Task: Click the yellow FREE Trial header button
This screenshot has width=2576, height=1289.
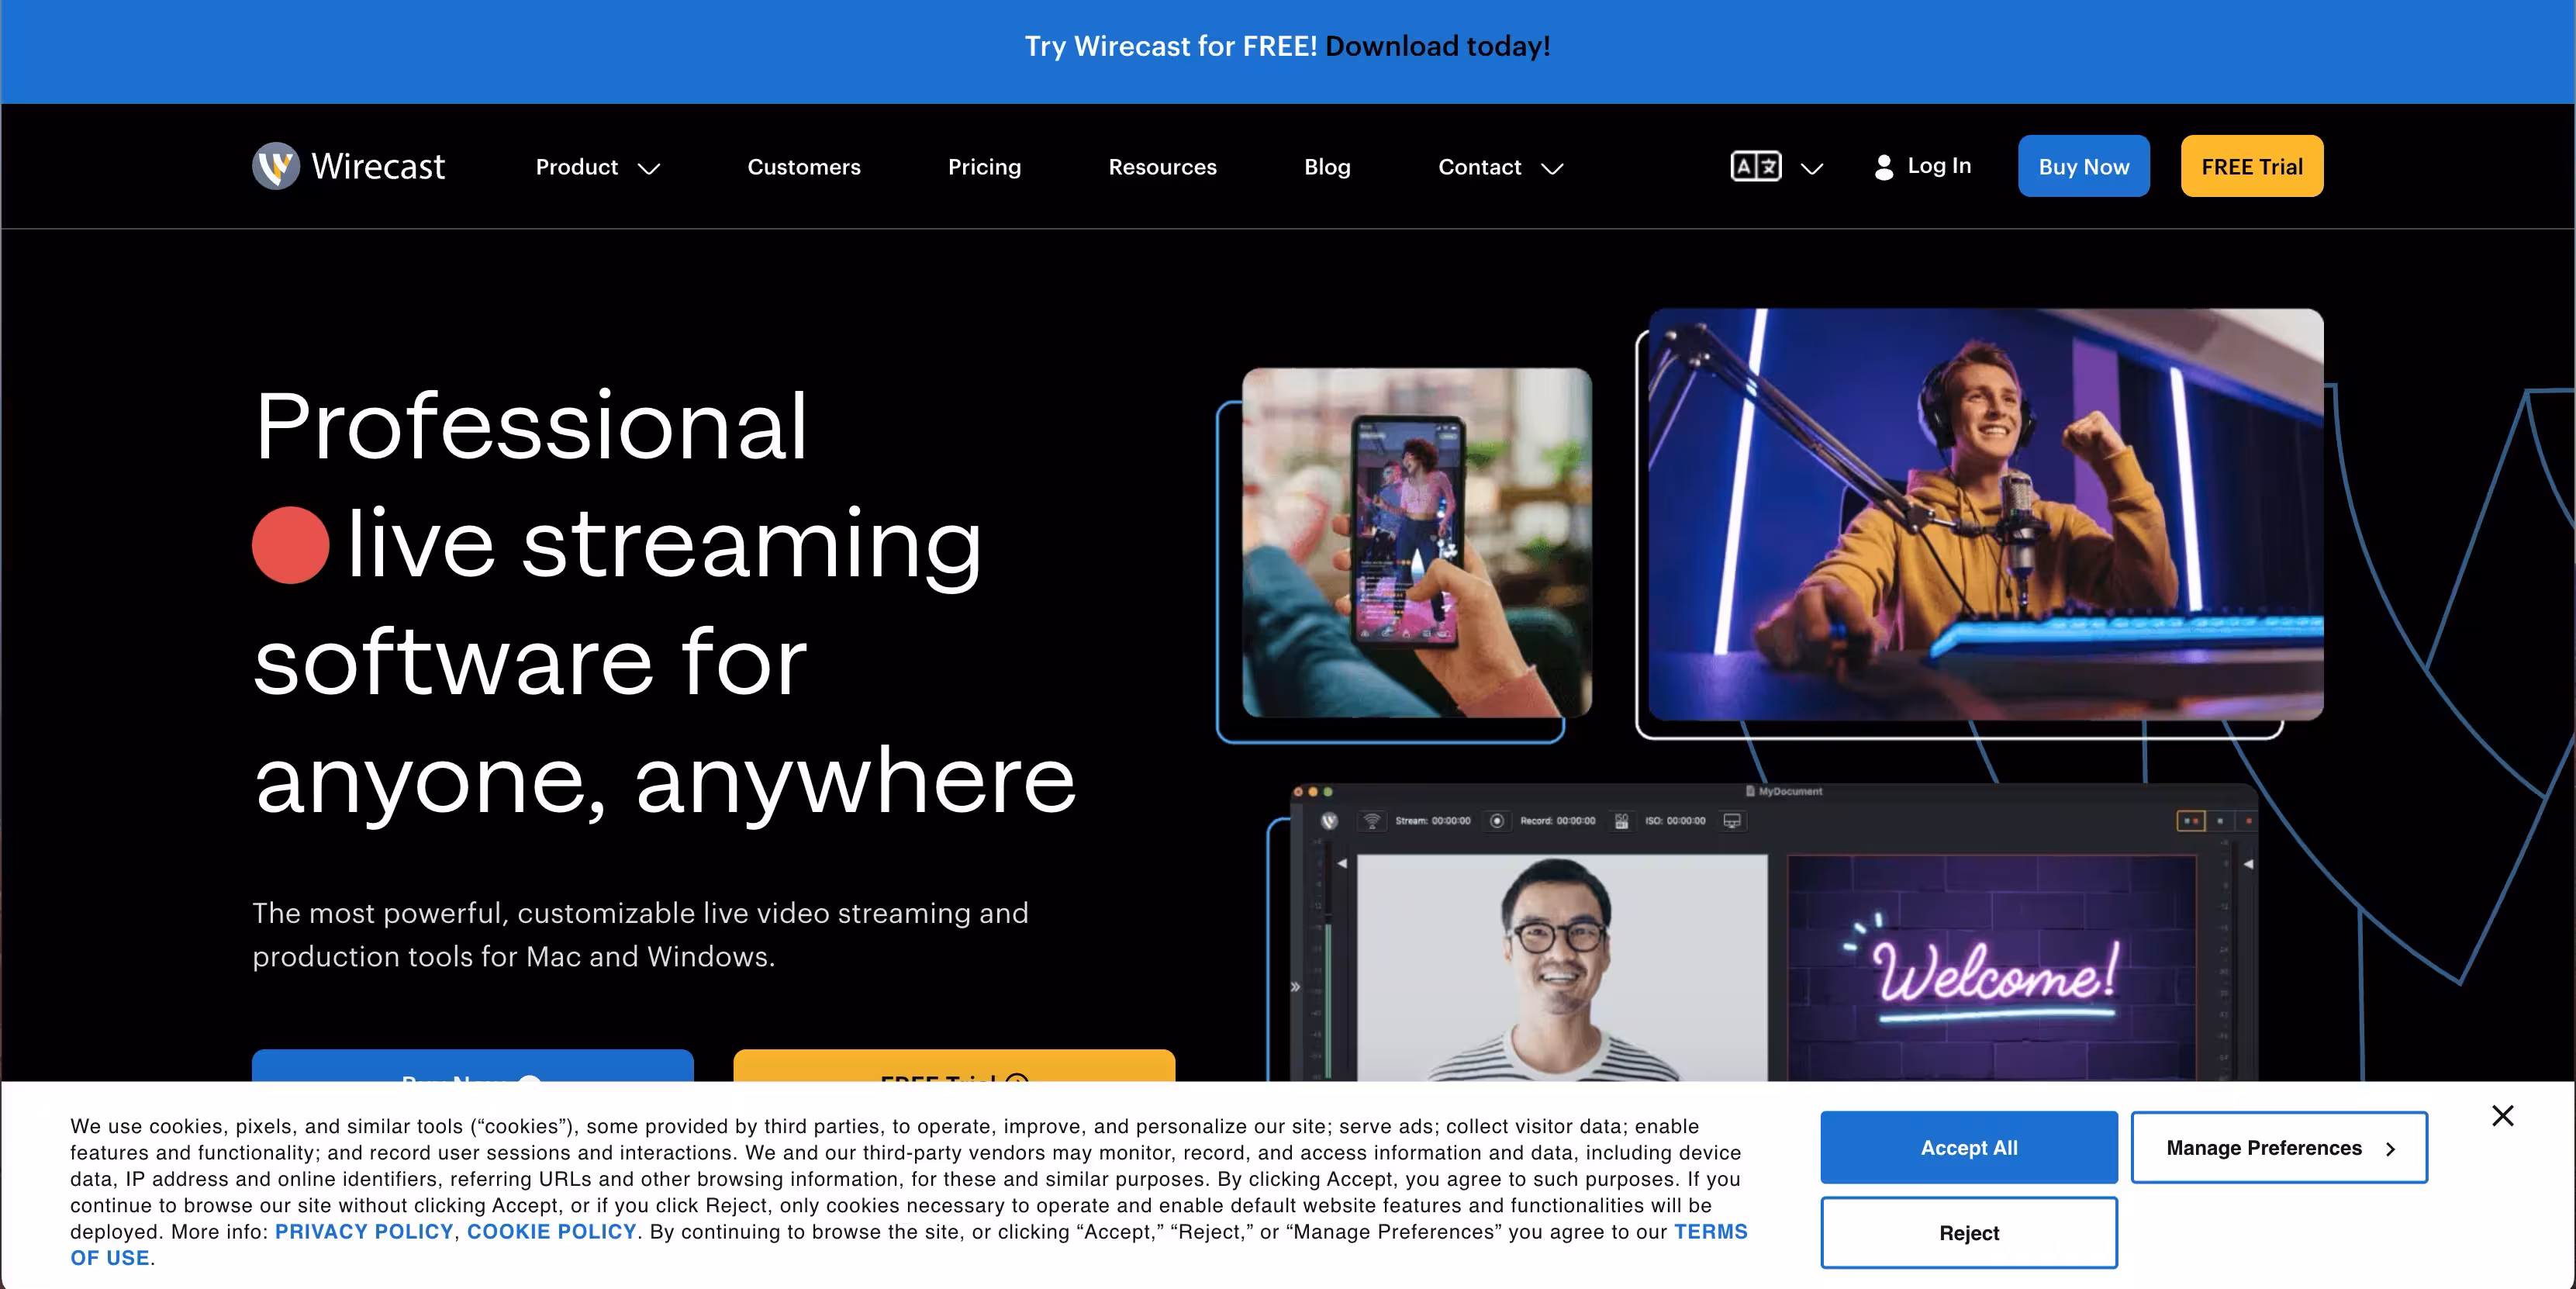Action: (x=2251, y=166)
